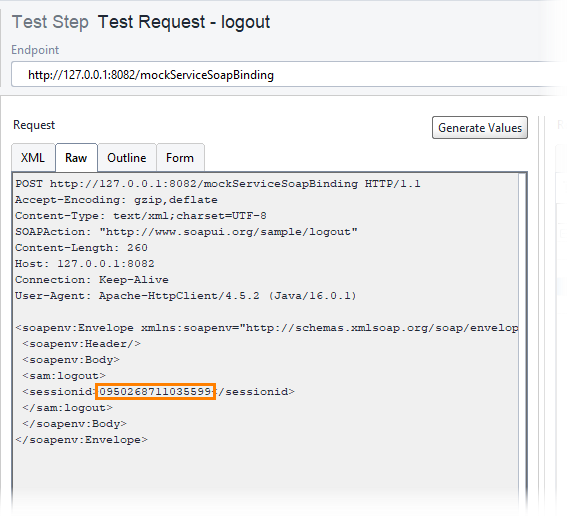Click the opening soapenv:Body tag
The height and width of the screenshot is (517, 568).
[71, 360]
